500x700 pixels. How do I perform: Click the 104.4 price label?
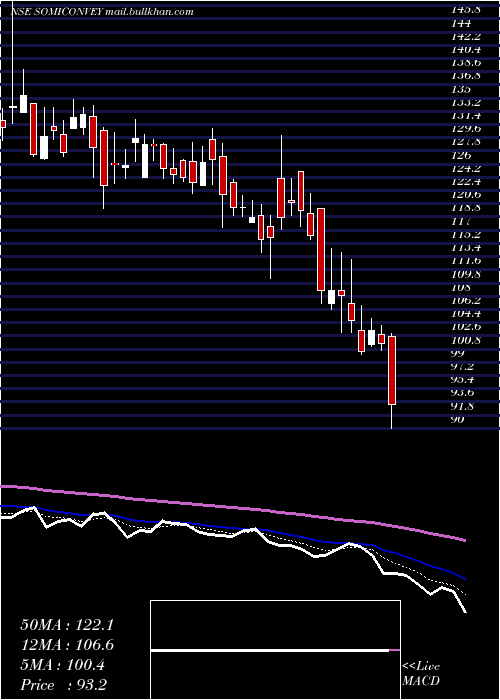(x=468, y=313)
